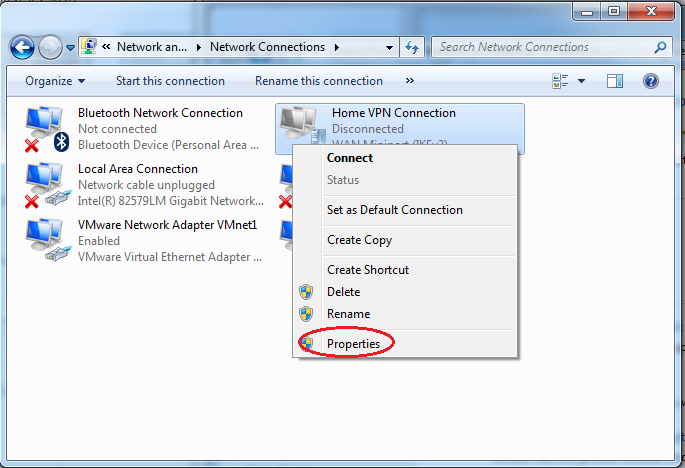
Task: Click Start this connection button
Action: [x=170, y=81]
